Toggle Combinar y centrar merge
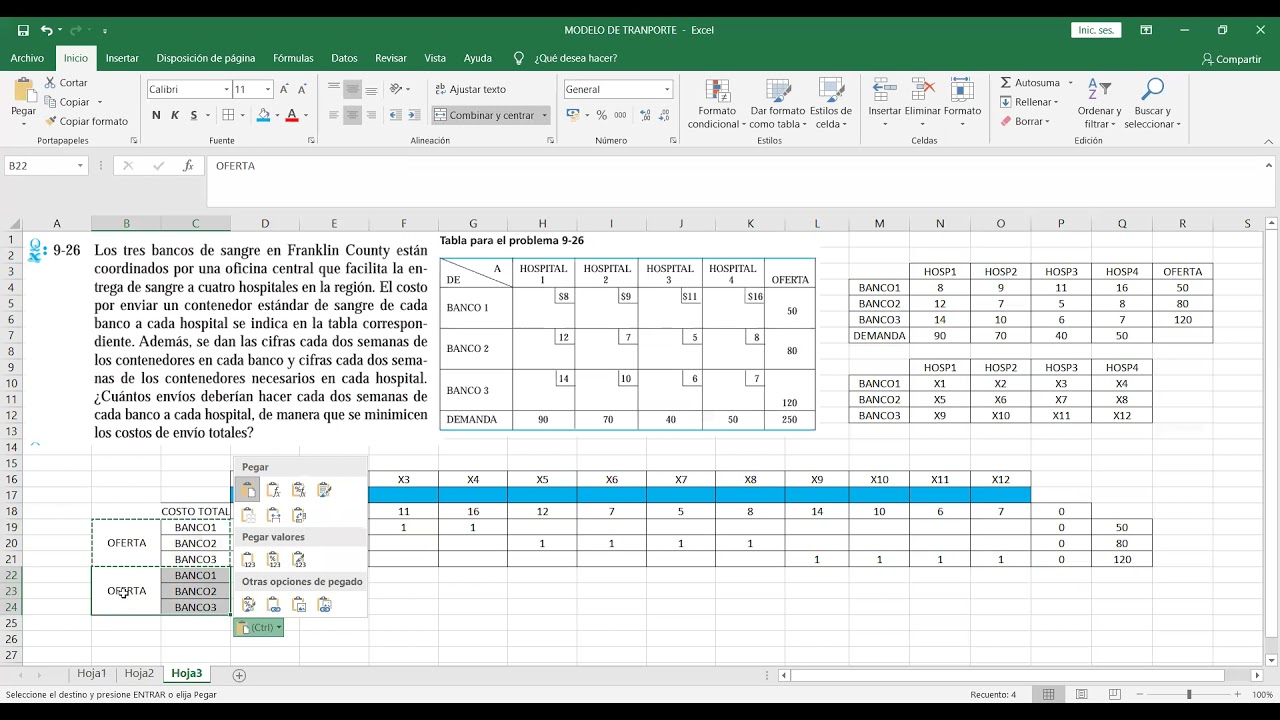Screen dimensions: 1280x720 click(485, 115)
